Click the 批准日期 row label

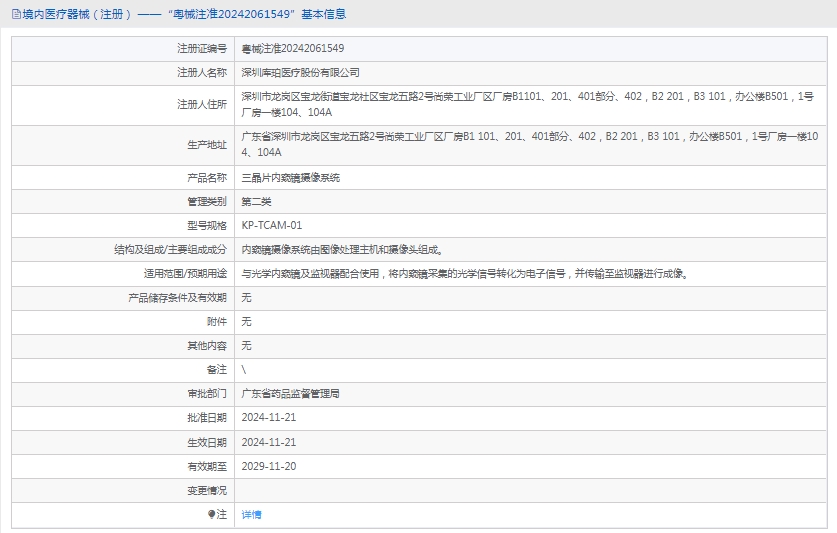(x=206, y=418)
